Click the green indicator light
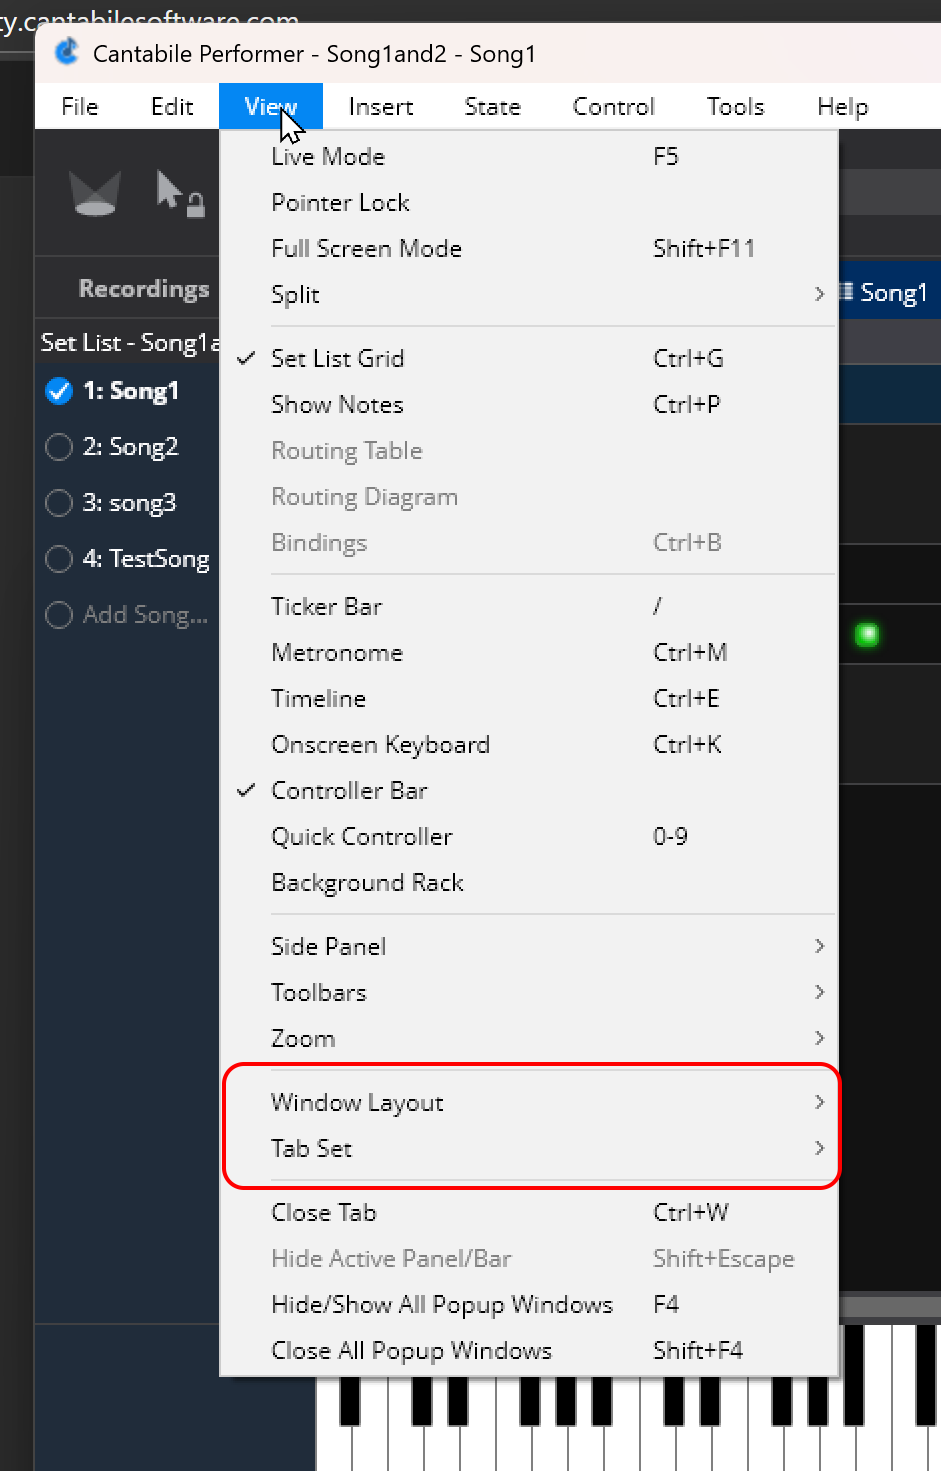Viewport: 941px width, 1471px height. tap(866, 634)
